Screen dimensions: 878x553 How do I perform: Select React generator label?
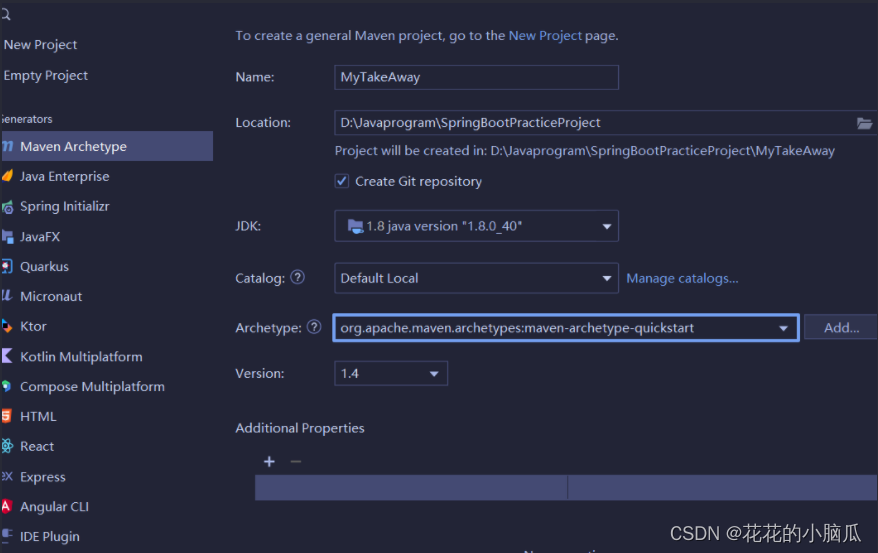tap(37, 446)
